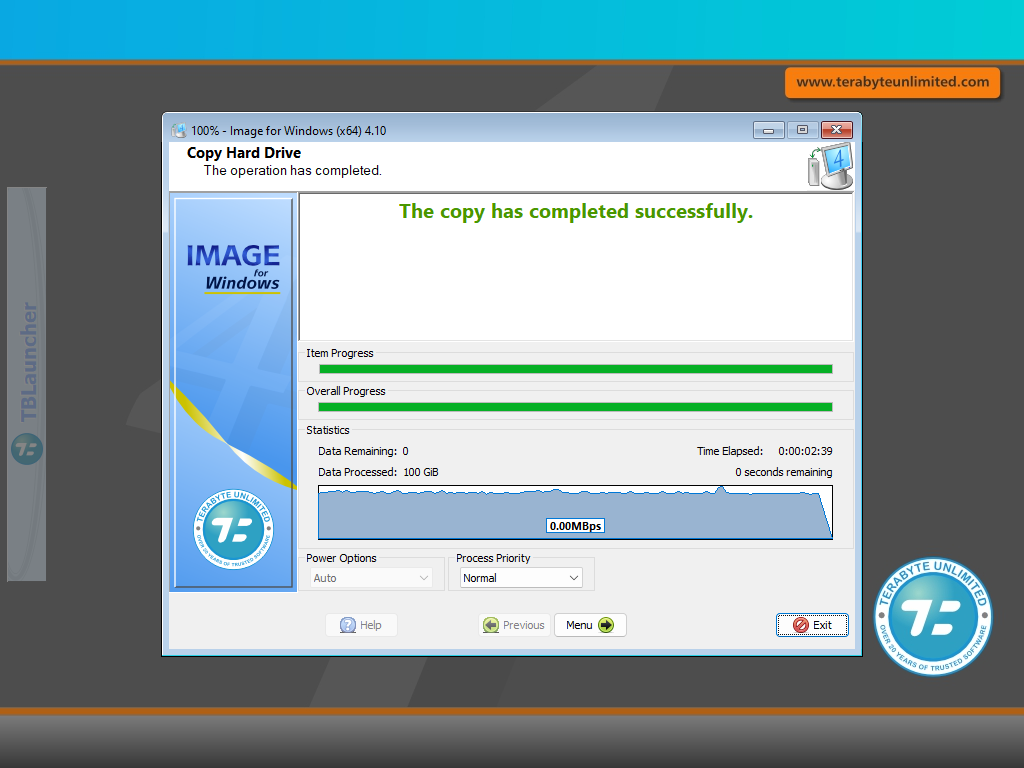Expand the Power Options Auto dropdown
This screenshot has height=768, width=1024.
[x=371, y=578]
